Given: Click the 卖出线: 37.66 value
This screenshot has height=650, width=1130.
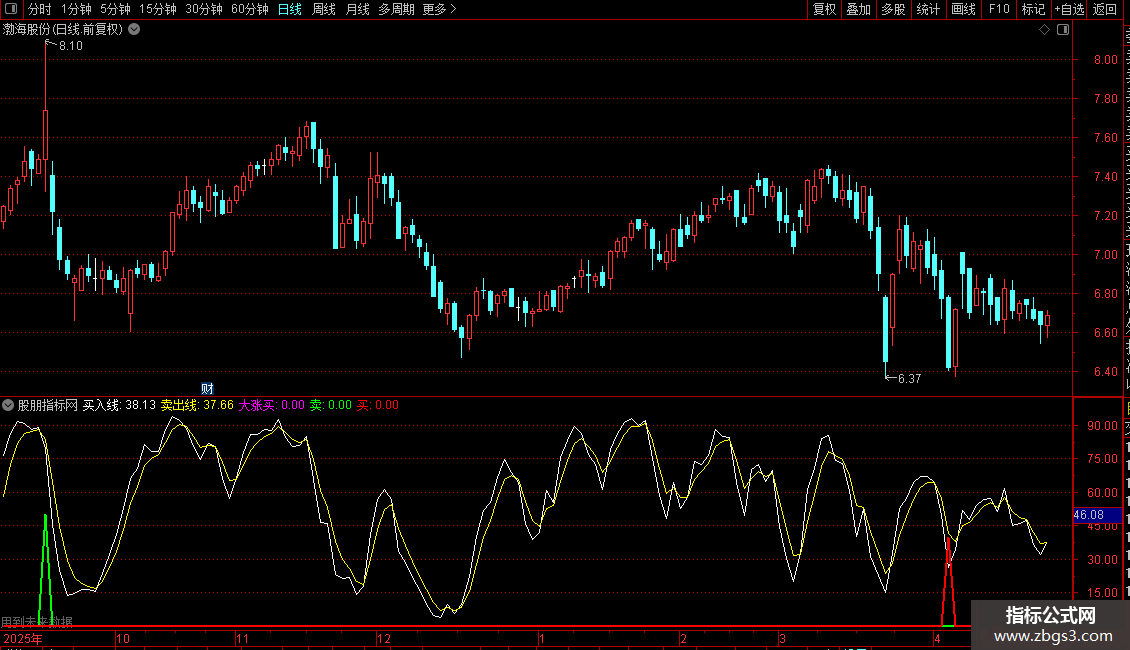Looking at the screenshot, I should pyautogui.click(x=197, y=405).
